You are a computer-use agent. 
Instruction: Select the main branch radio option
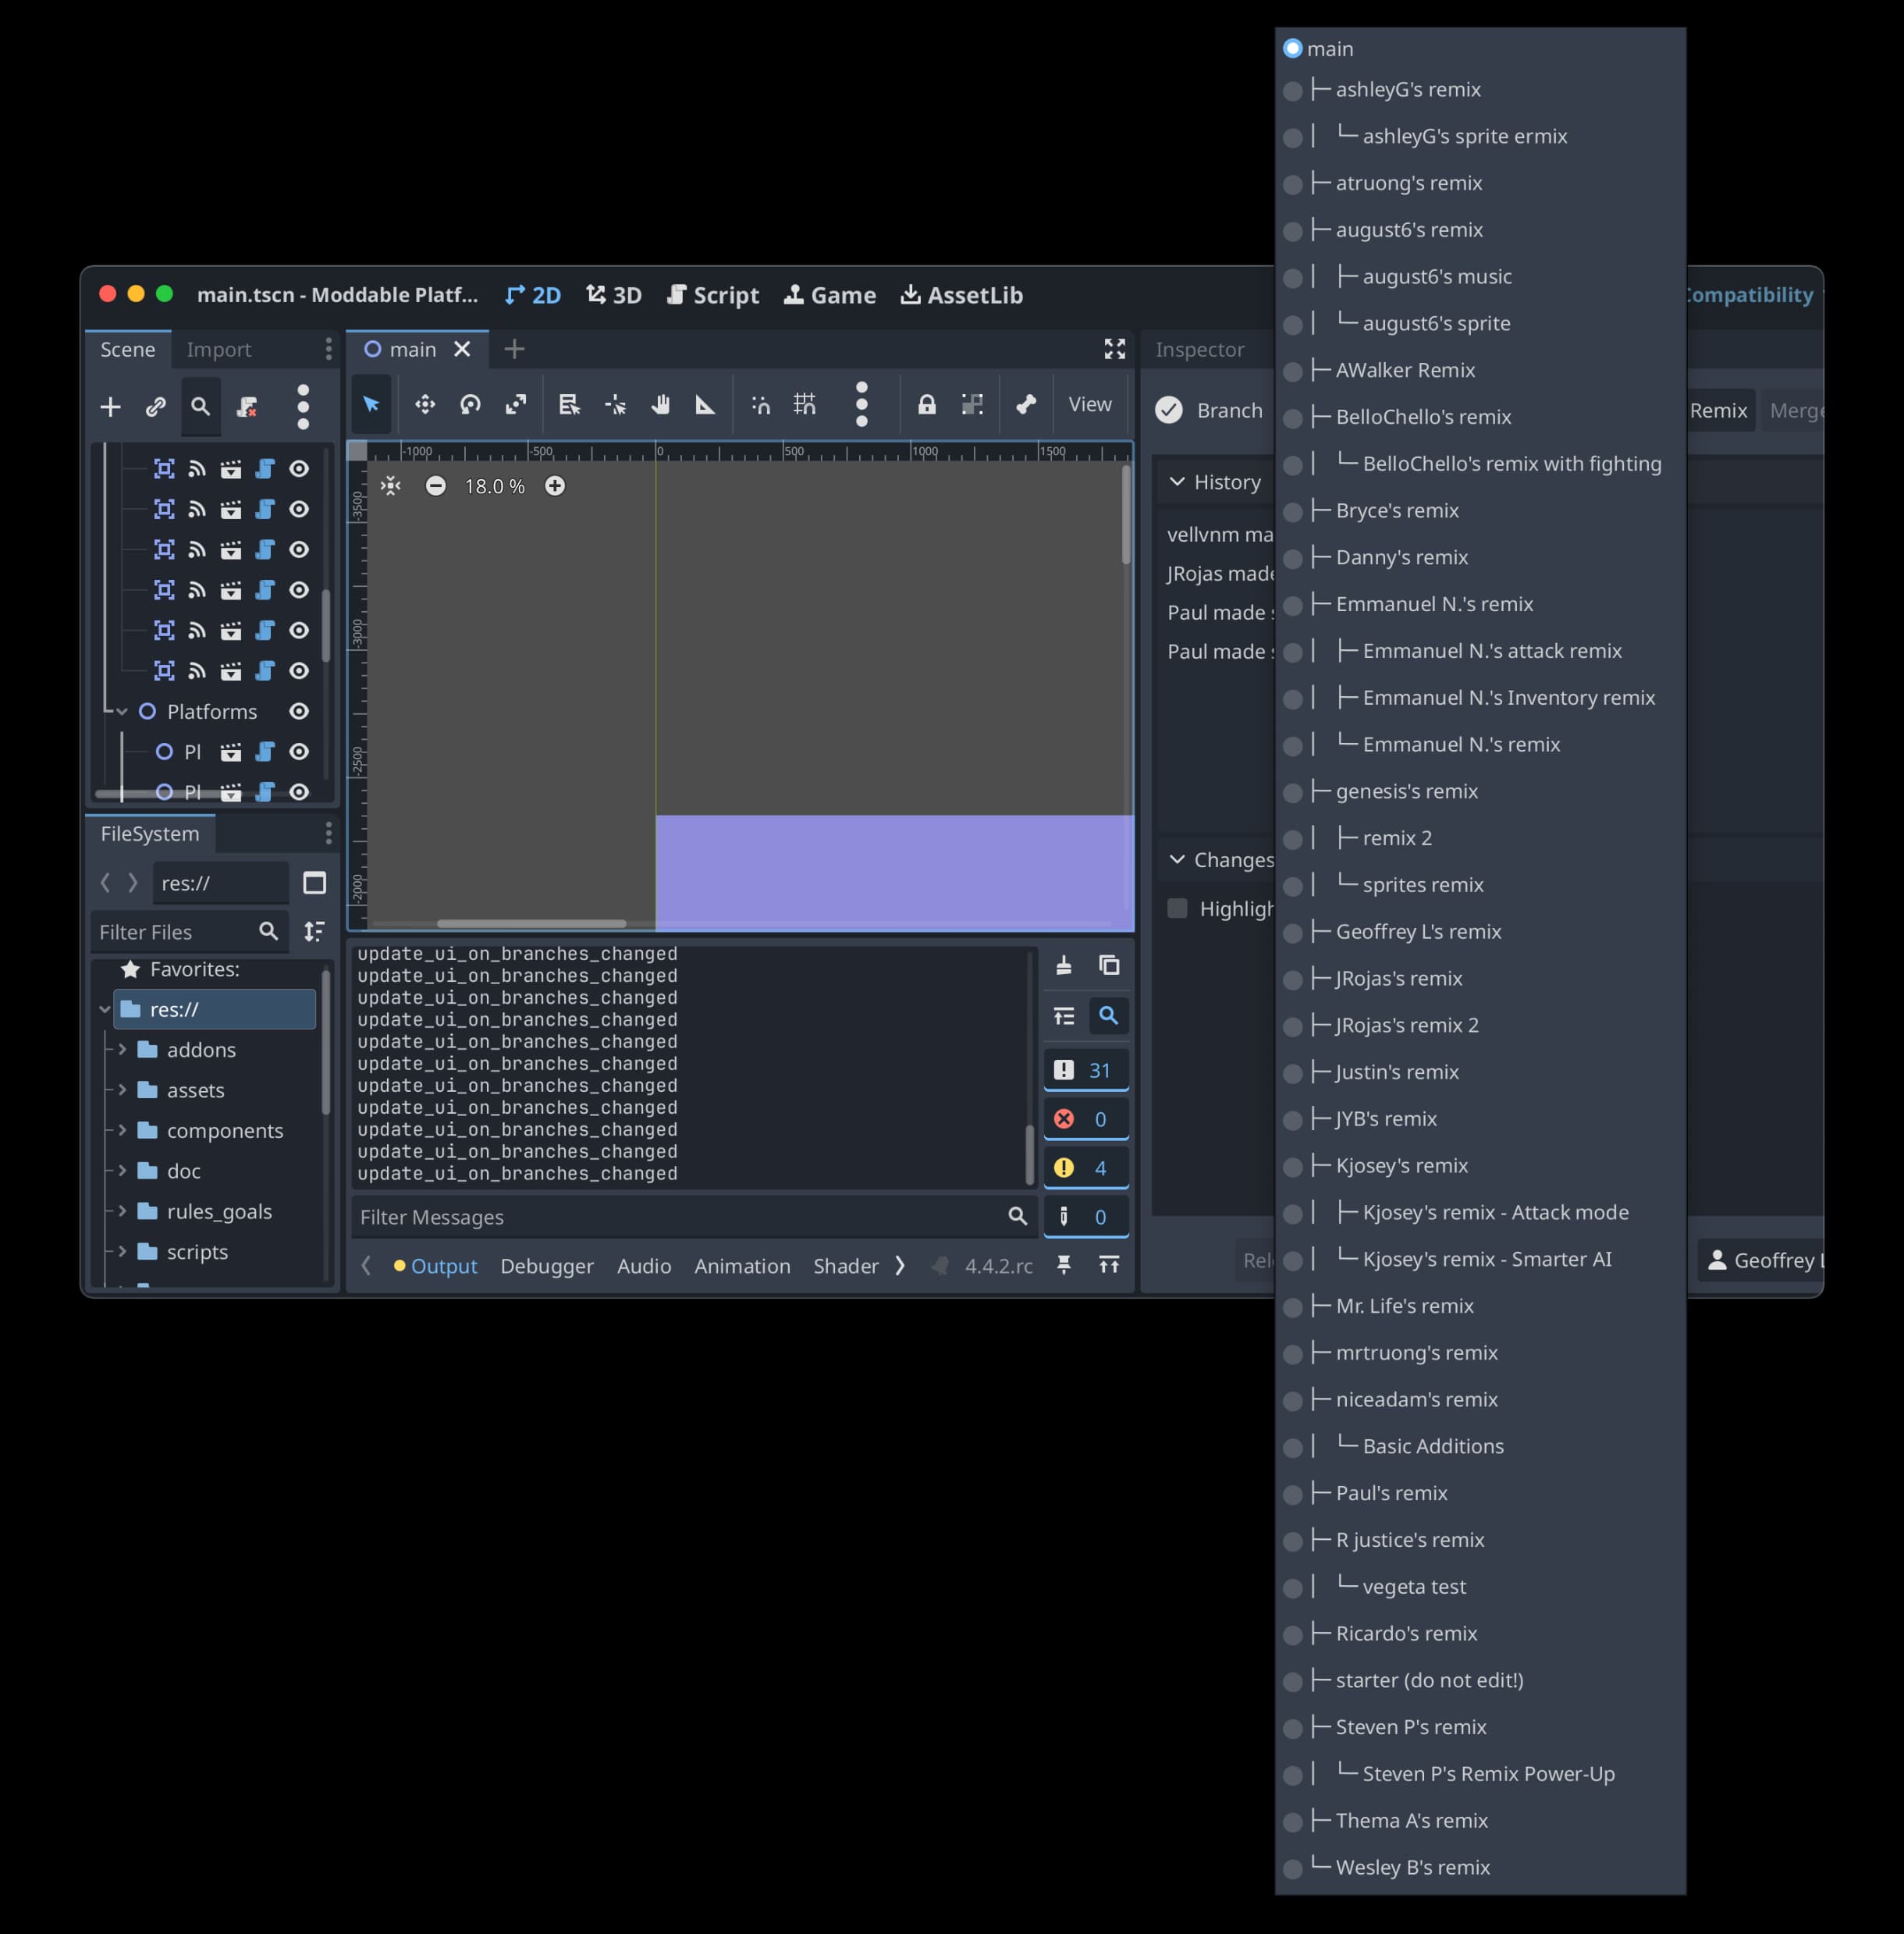click(1293, 48)
